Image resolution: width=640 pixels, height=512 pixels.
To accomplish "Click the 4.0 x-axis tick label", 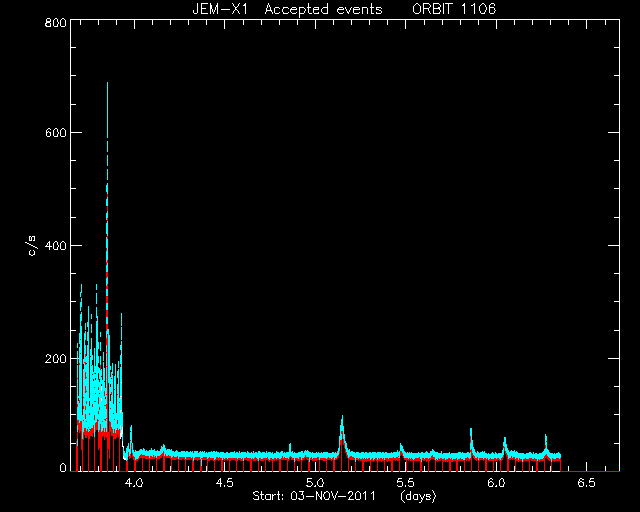I will [x=133, y=483].
